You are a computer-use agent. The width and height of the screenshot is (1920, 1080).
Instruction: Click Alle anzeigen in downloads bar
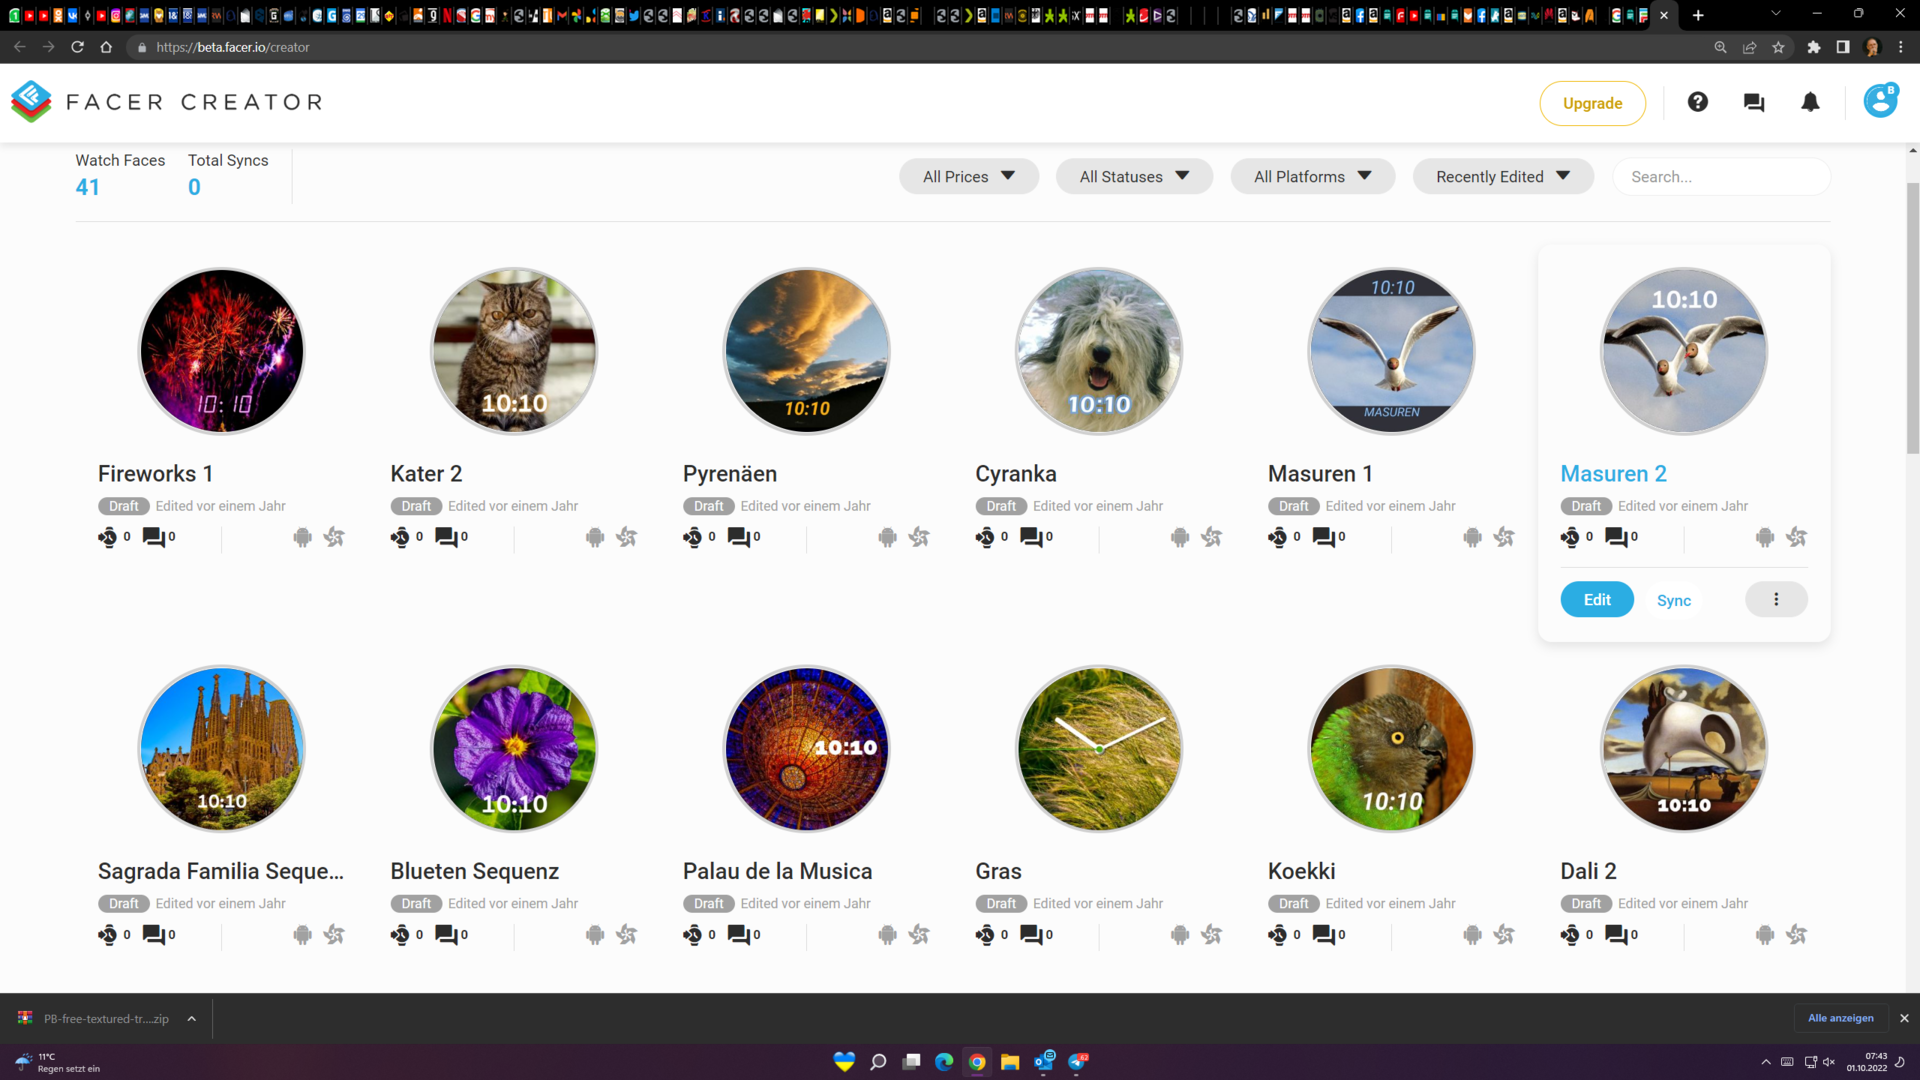point(1840,1018)
